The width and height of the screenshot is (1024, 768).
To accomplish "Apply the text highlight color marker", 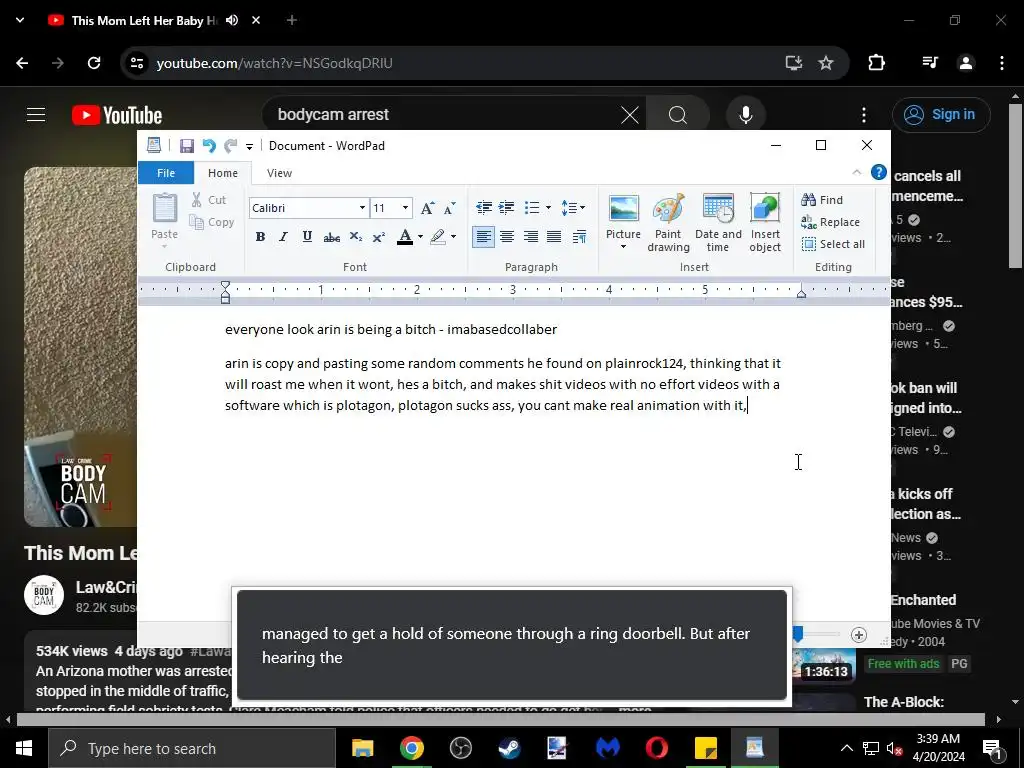I will (438, 236).
